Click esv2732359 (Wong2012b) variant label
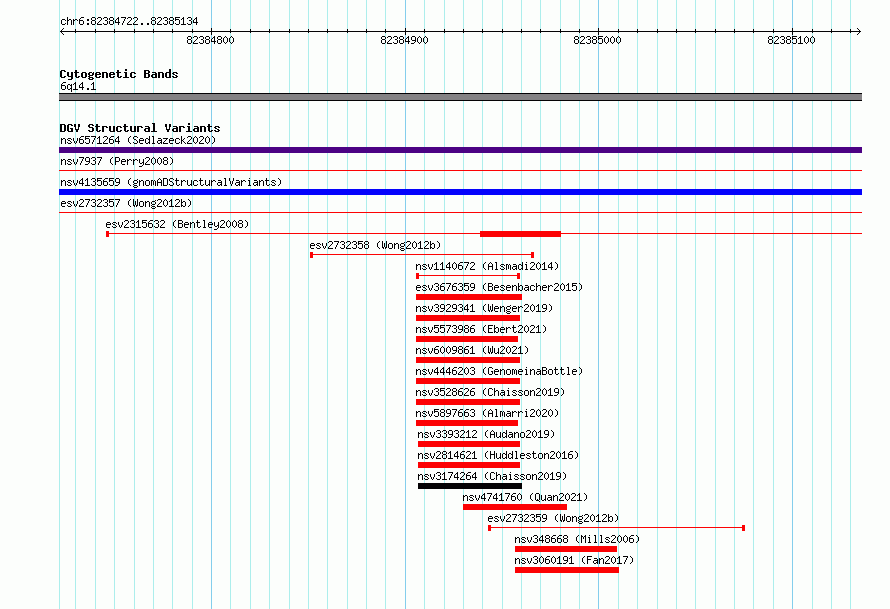The height and width of the screenshot is (609, 890). pos(553,518)
